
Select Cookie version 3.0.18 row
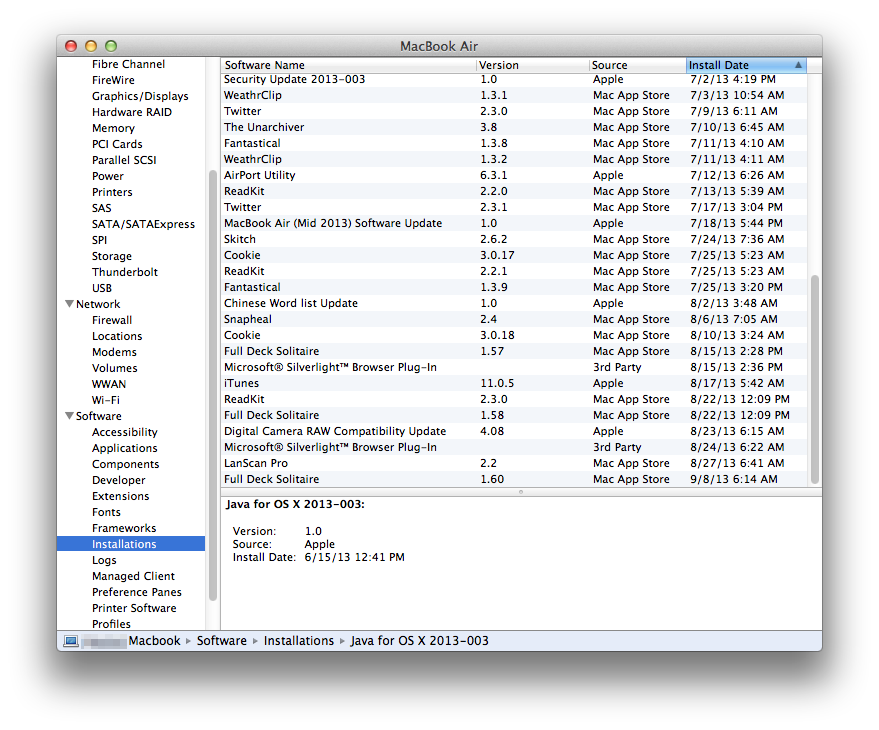(x=514, y=335)
